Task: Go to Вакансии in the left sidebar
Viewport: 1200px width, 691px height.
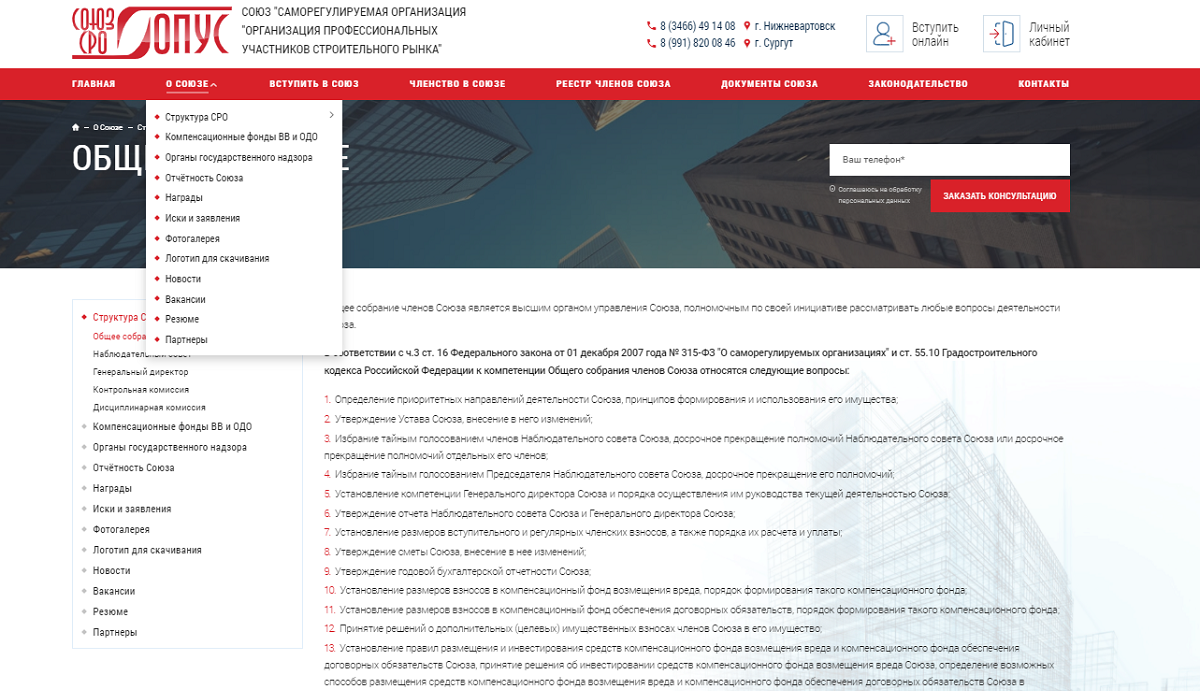Action: point(114,591)
